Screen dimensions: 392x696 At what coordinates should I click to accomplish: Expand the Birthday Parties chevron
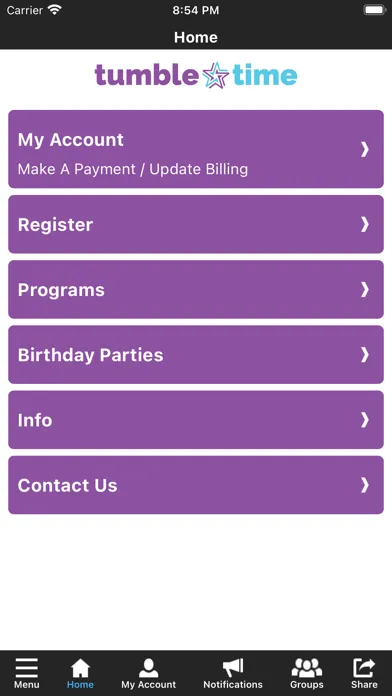[x=365, y=355]
